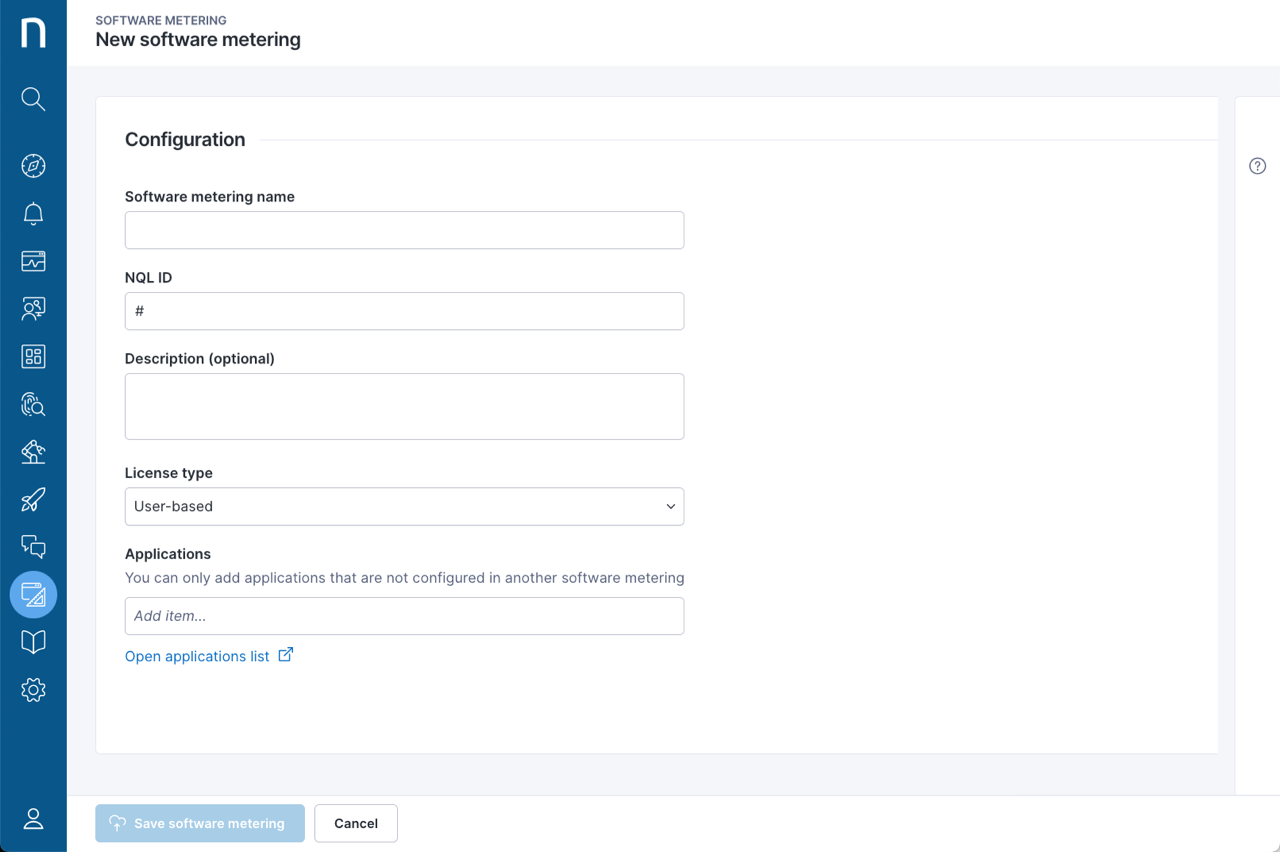The height and width of the screenshot is (852, 1280).
Task: Open the fingerprint investigation icon
Action: pyautogui.click(x=33, y=404)
